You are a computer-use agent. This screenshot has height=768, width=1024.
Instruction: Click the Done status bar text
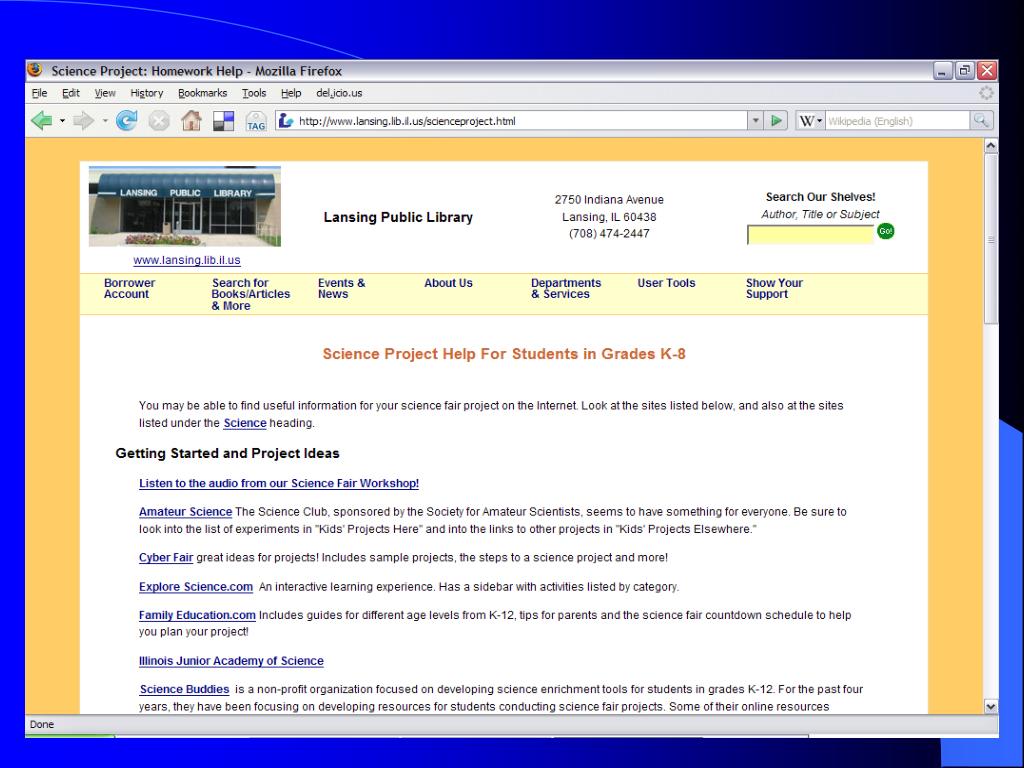(x=42, y=724)
